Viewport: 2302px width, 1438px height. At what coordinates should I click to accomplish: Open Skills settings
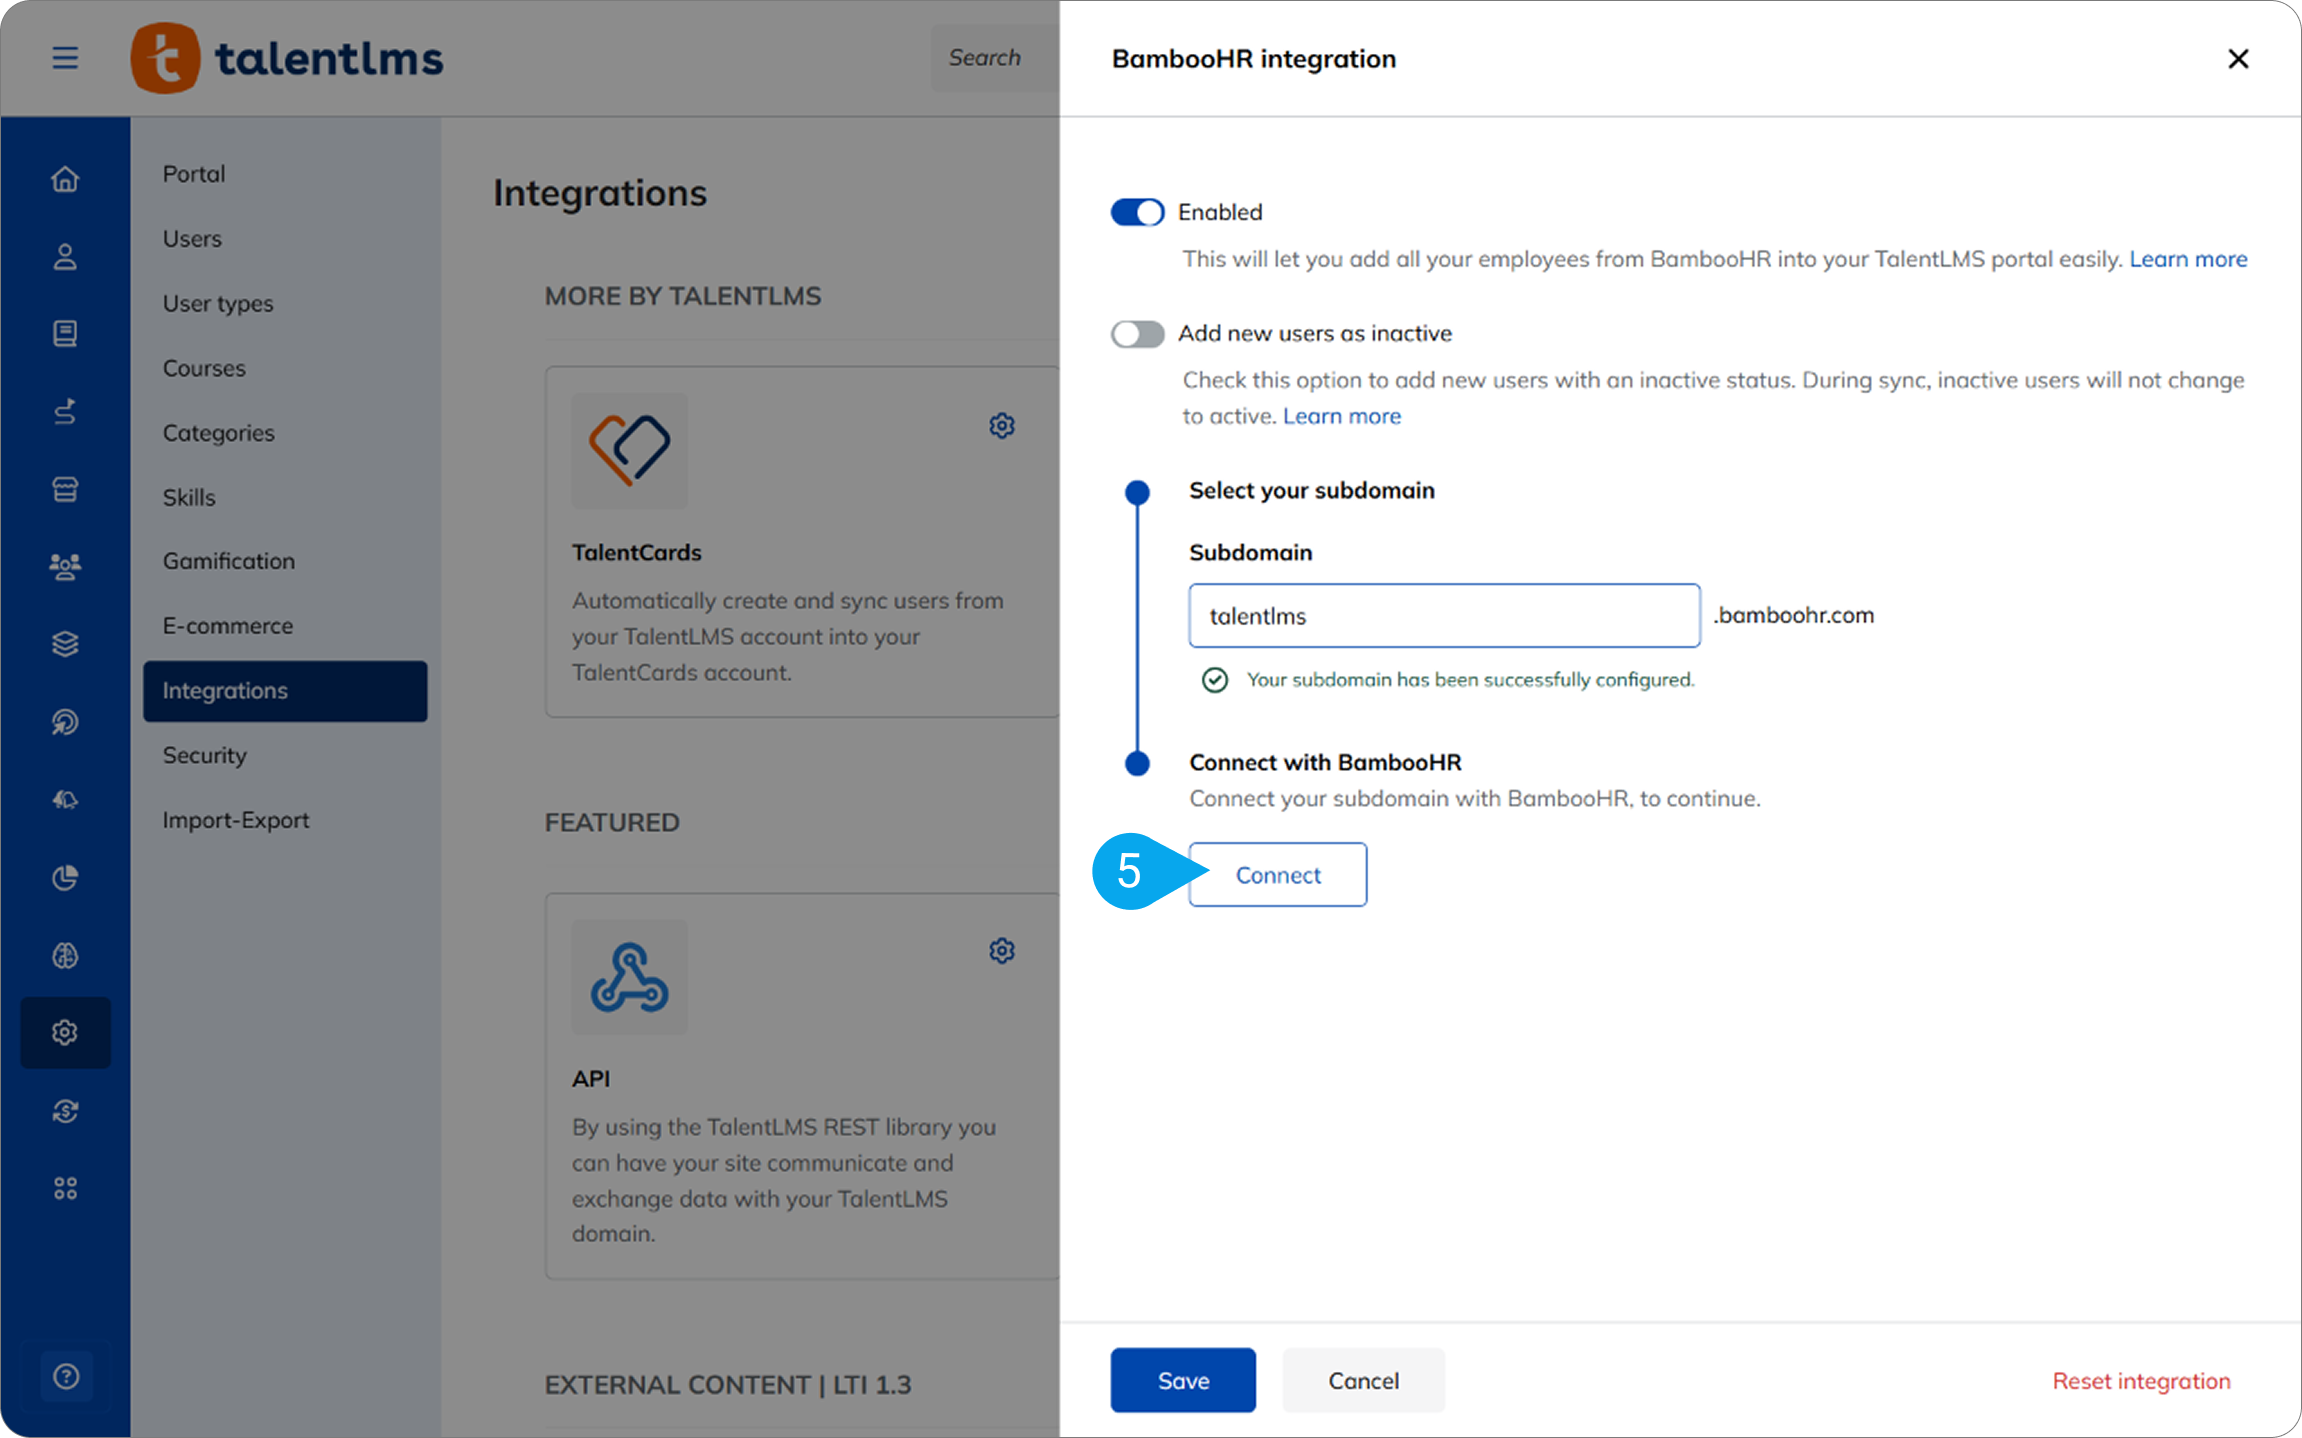(189, 497)
